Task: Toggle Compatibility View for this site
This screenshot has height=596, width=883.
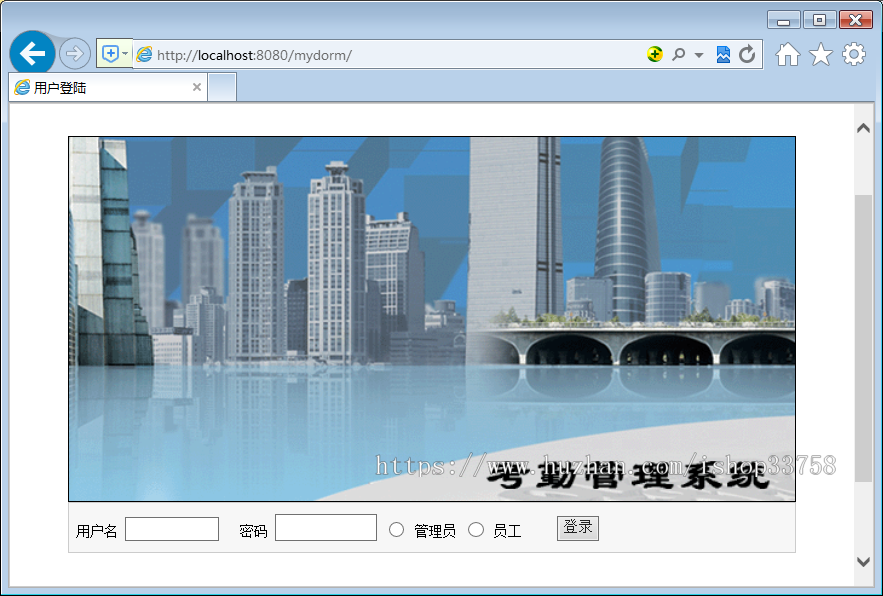Action: click(723, 53)
